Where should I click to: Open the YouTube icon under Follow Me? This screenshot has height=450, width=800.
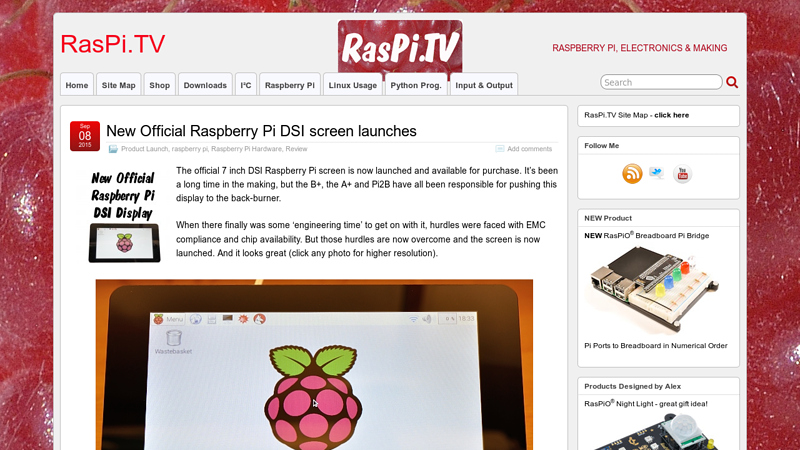(682, 174)
